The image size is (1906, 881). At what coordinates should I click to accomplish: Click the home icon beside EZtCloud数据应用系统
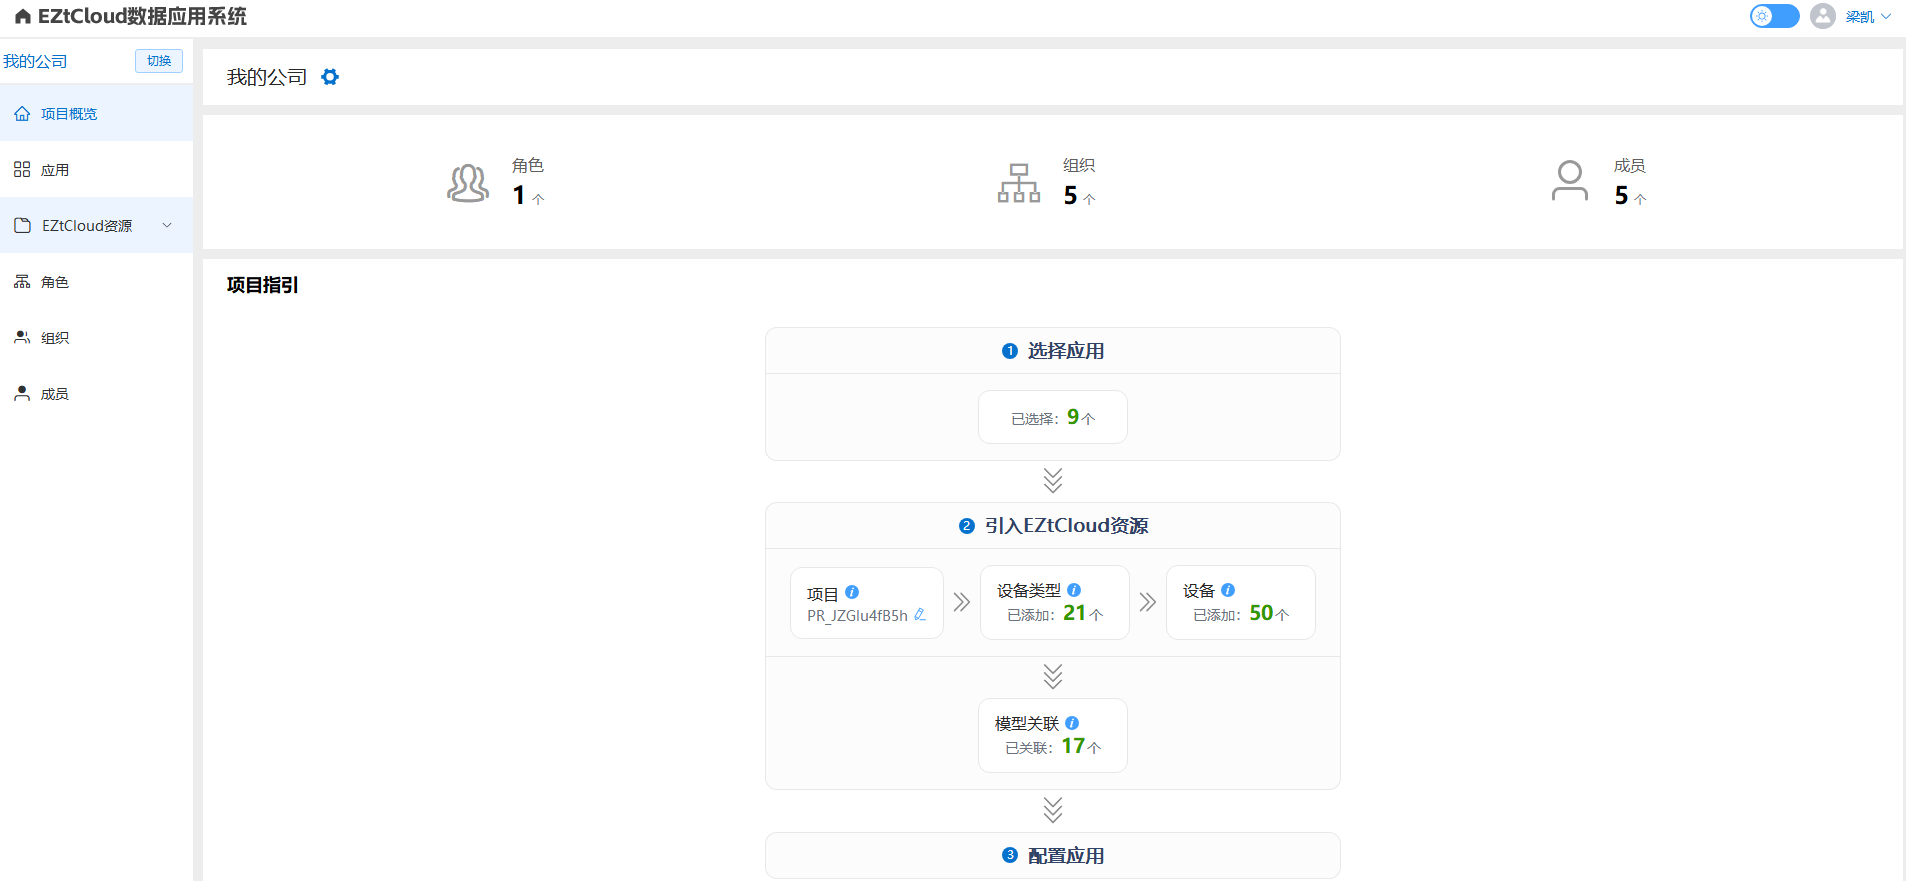22,17
